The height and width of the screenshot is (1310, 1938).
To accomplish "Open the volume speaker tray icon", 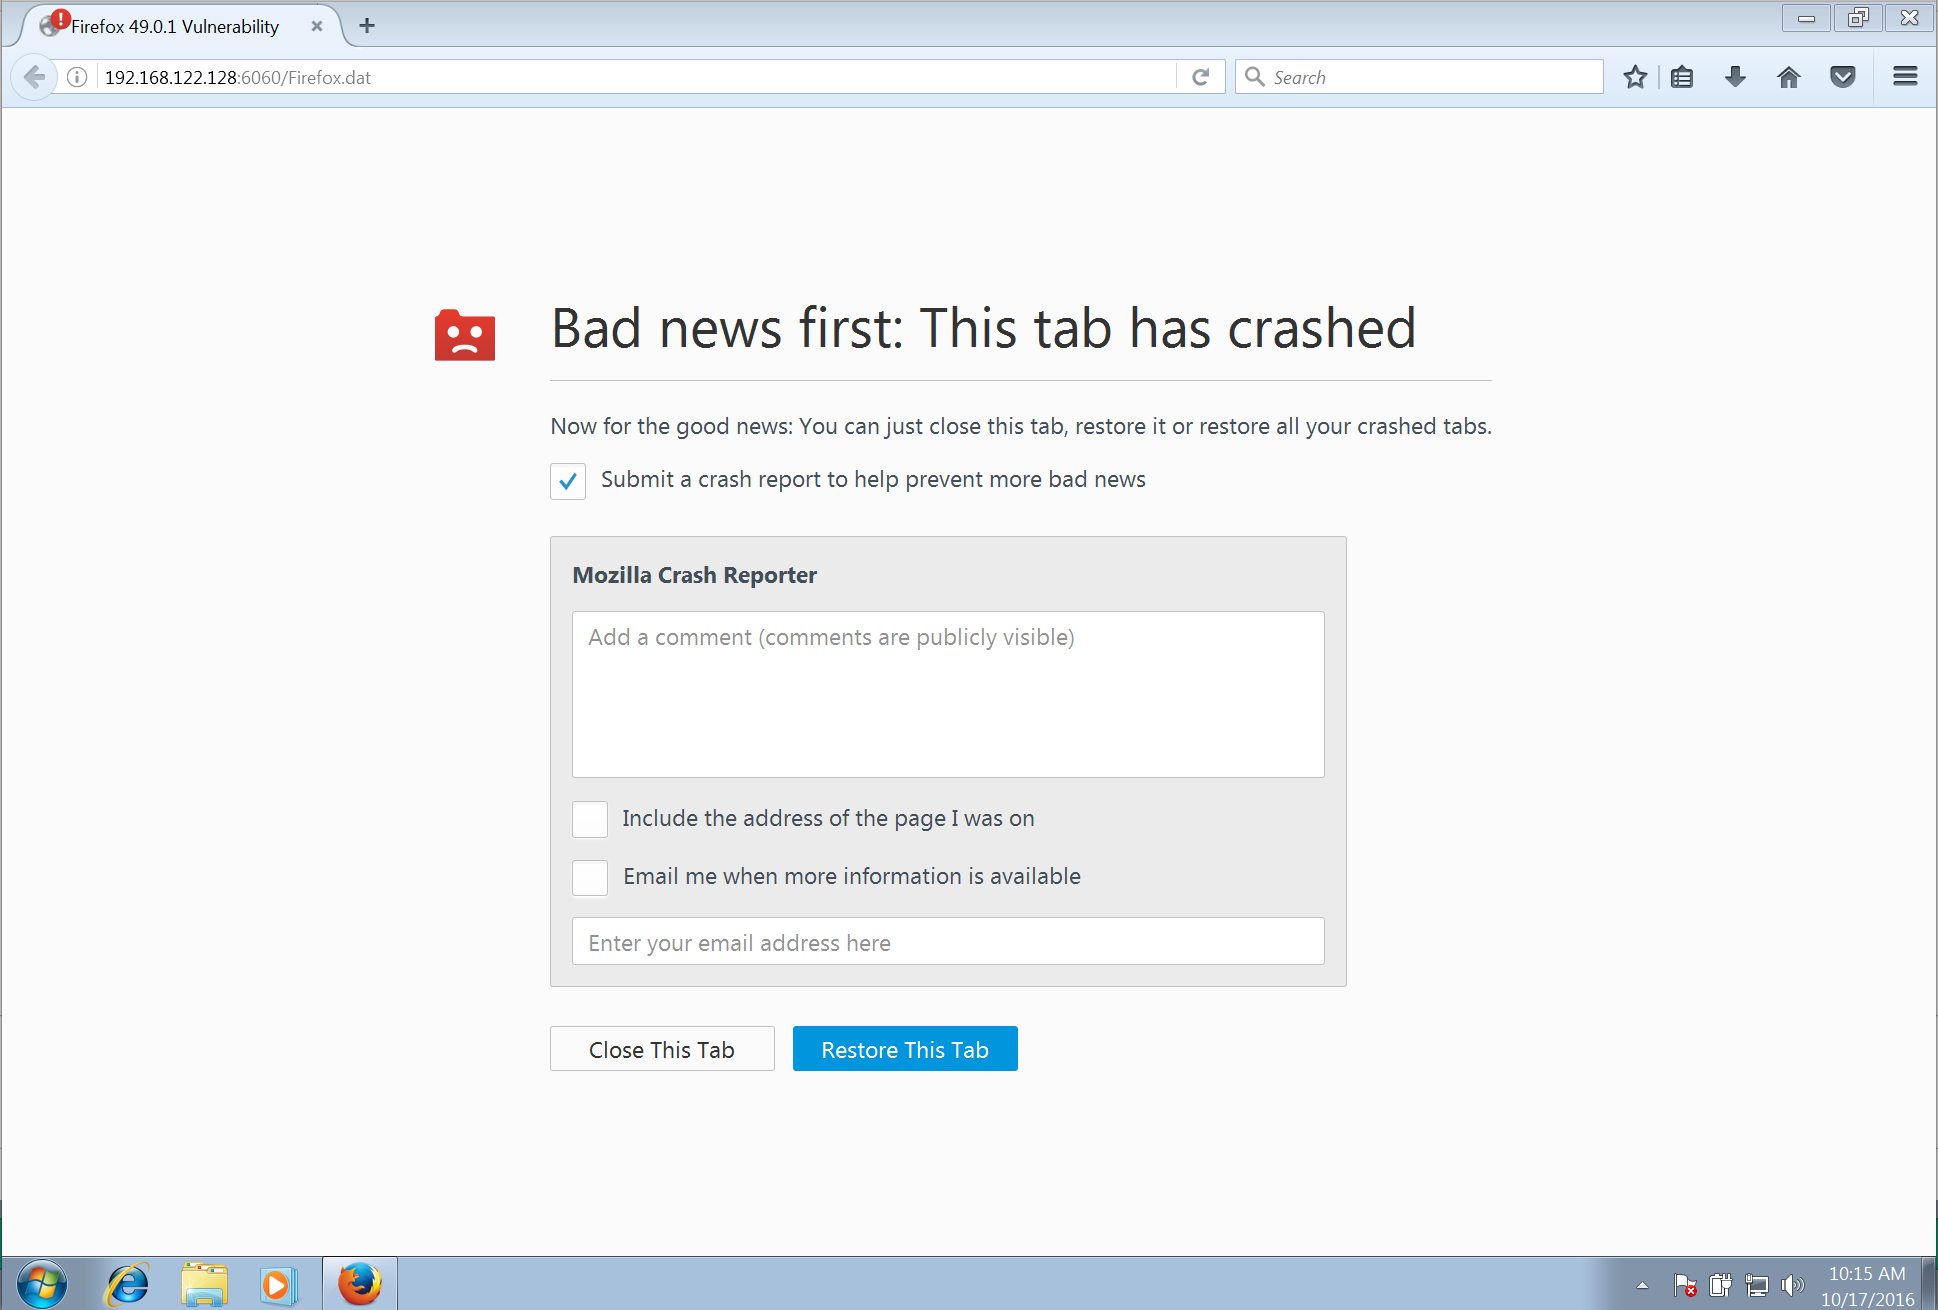I will pos(1793,1285).
